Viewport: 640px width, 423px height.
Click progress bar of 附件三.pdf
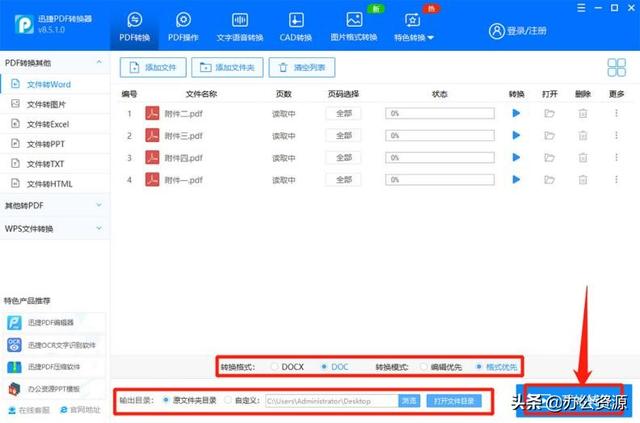pyautogui.click(x=440, y=135)
